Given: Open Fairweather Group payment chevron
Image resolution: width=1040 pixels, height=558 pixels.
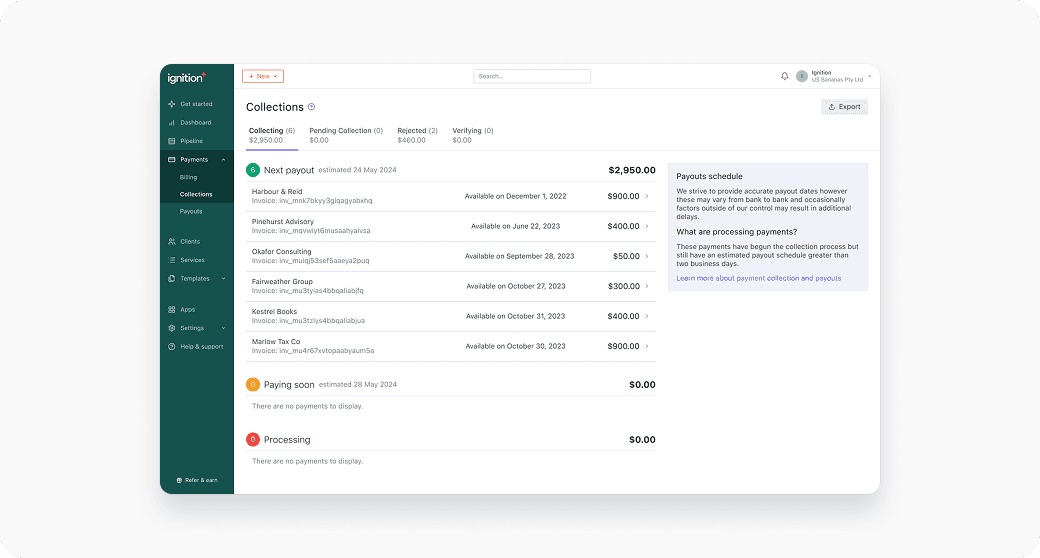Looking at the screenshot, I should [x=647, y=287].
